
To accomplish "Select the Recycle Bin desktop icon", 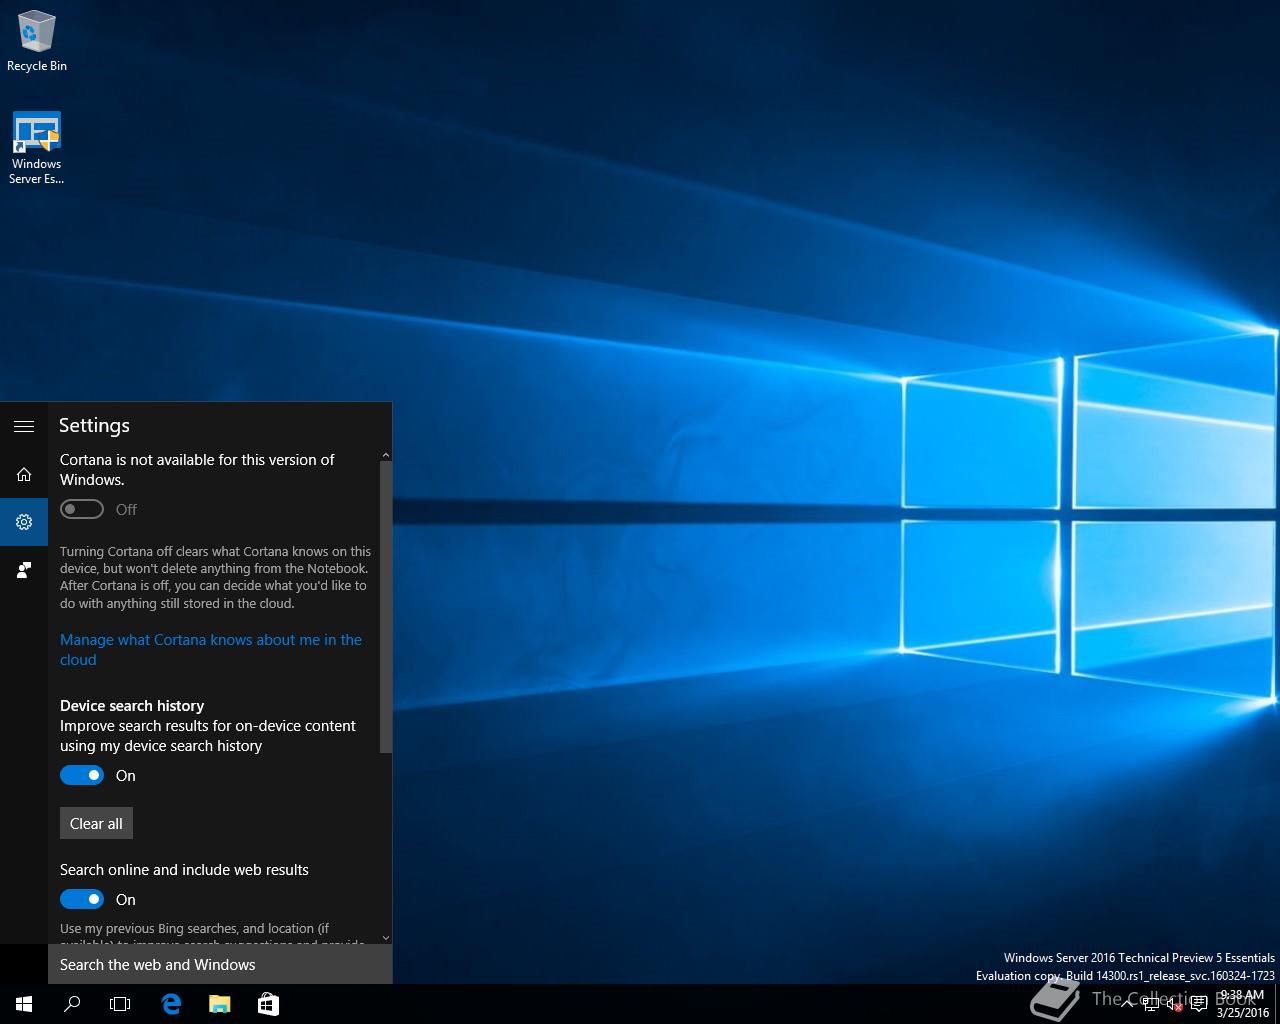I will pos(37,41).
